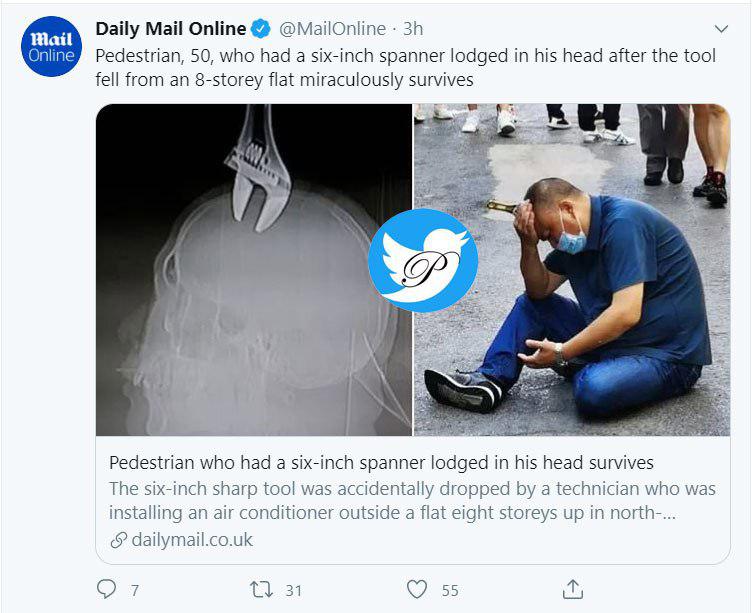This screenshot has width=753, height=613.
Task: Open the tweet options chevron menu
Action: tap(720, 29)
